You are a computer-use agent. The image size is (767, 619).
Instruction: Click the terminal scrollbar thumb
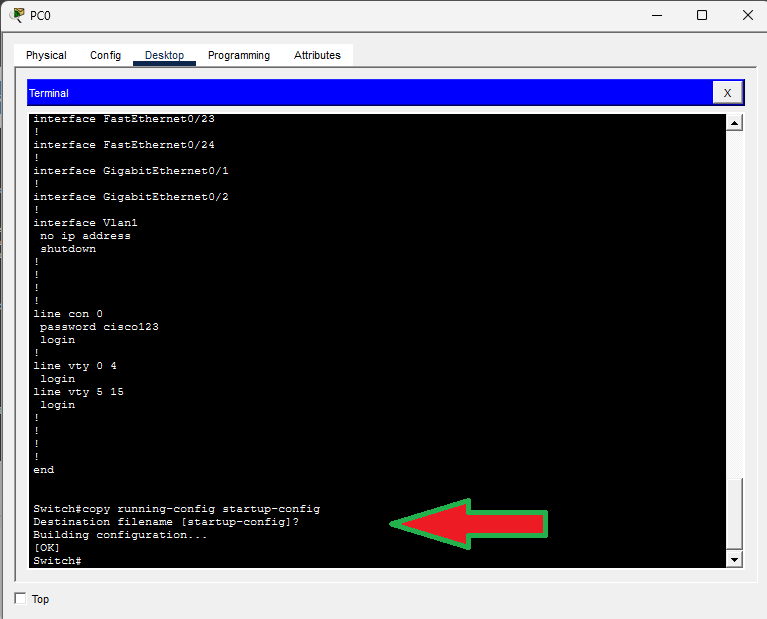pos(735,513)
